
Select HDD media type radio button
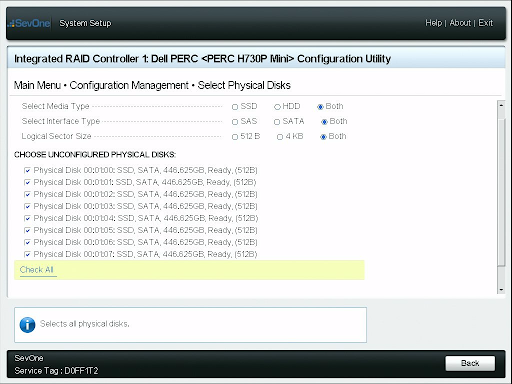click(x=277, y=107)
